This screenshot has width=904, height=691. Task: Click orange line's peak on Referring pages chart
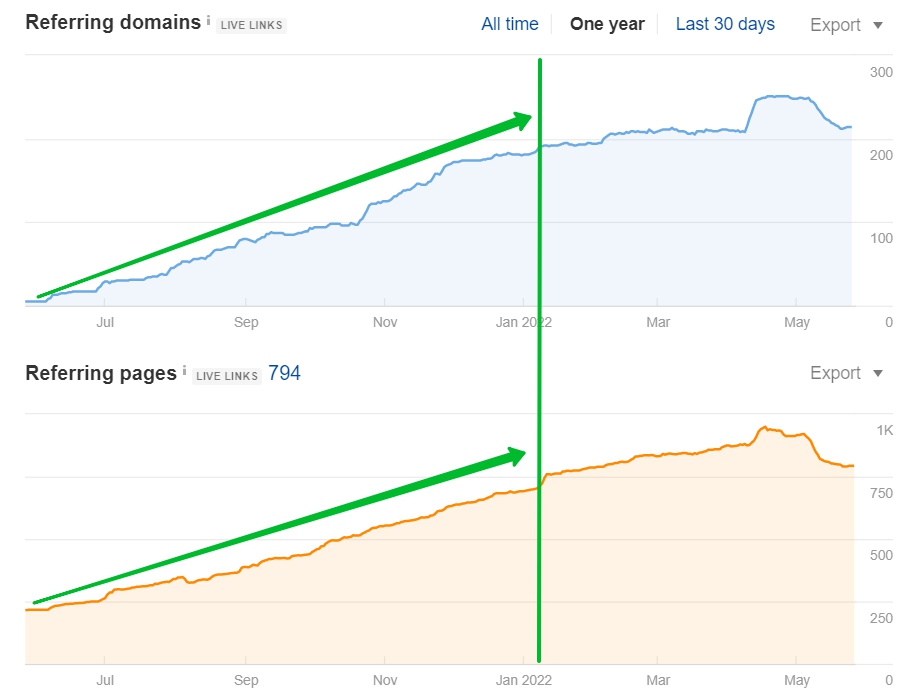point(765,427)
